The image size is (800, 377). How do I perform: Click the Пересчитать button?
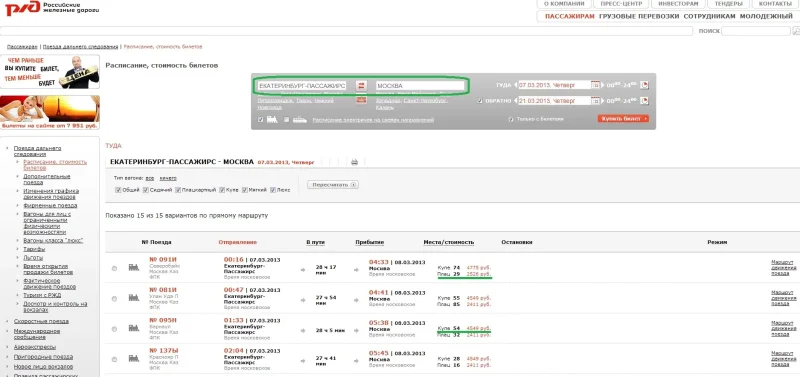tap(333, 185)
